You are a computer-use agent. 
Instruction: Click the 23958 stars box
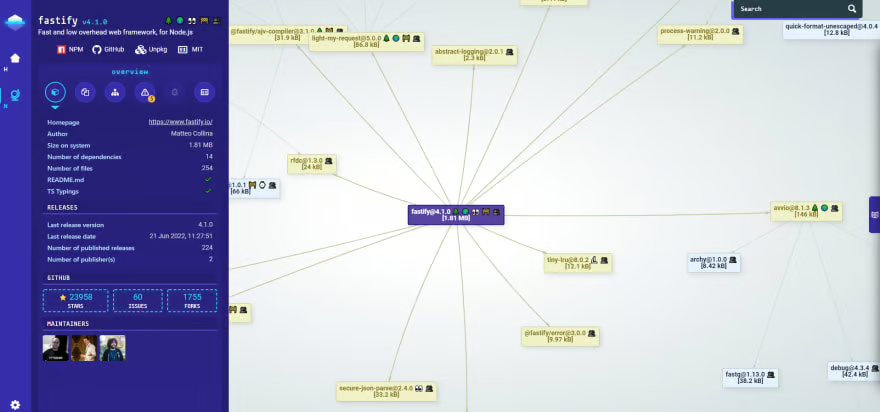pyautogui.click(x=76, y=300)
